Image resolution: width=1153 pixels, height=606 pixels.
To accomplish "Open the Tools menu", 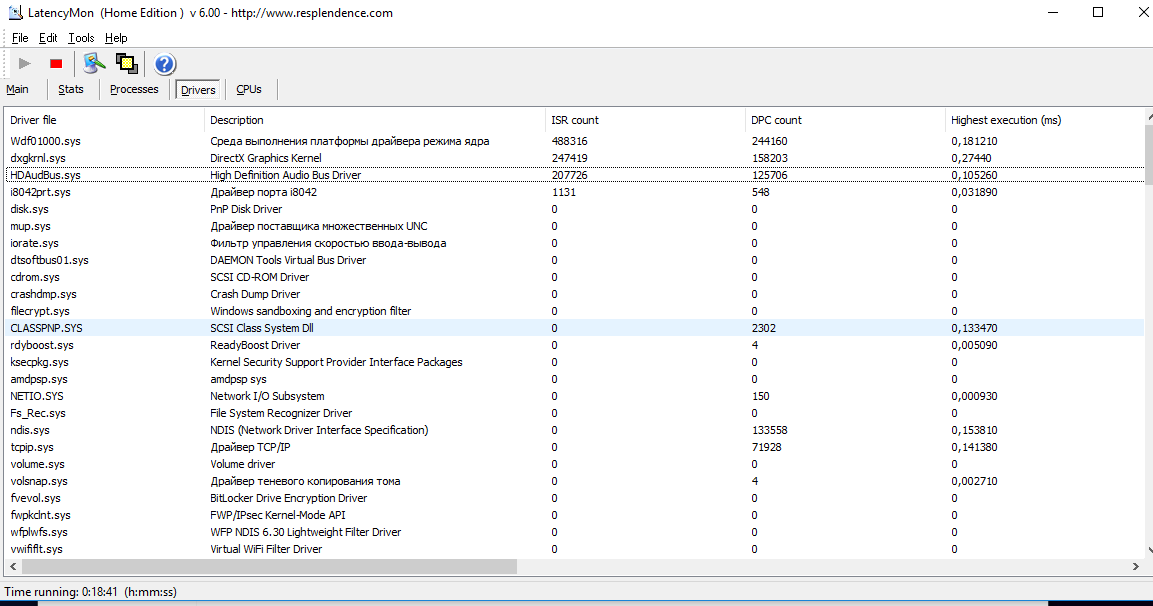I will coord(81,38).
